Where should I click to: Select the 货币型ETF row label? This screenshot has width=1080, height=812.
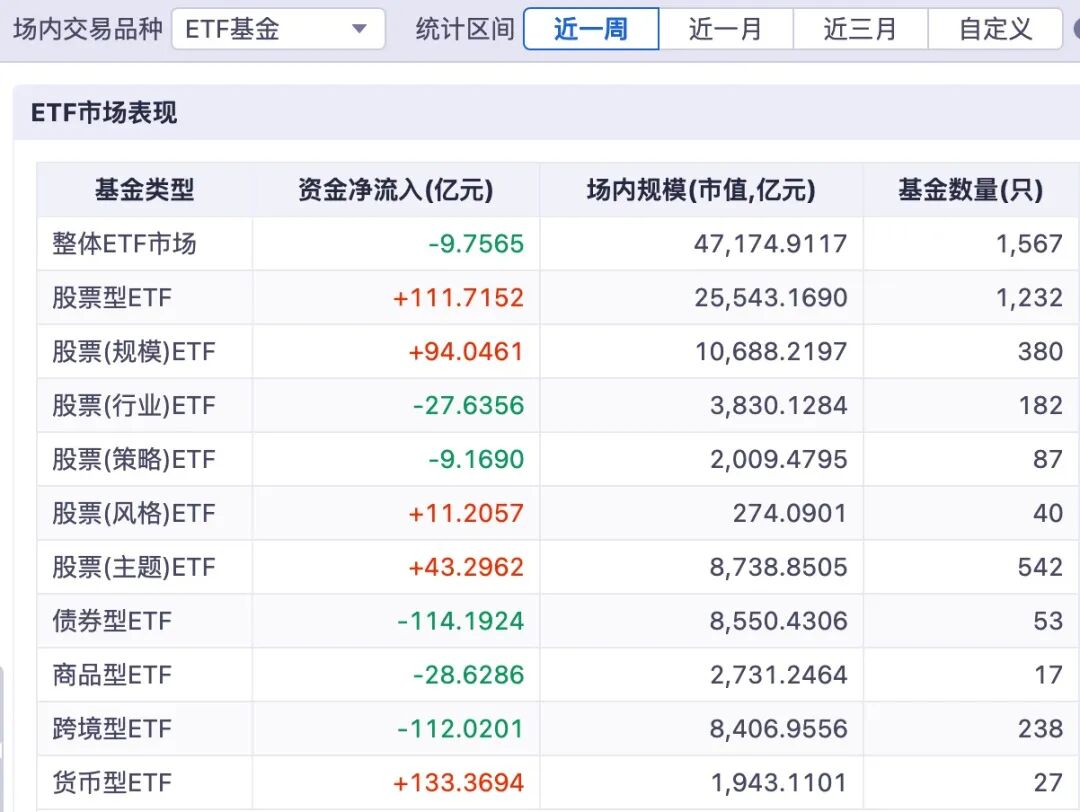click(112, 782)
